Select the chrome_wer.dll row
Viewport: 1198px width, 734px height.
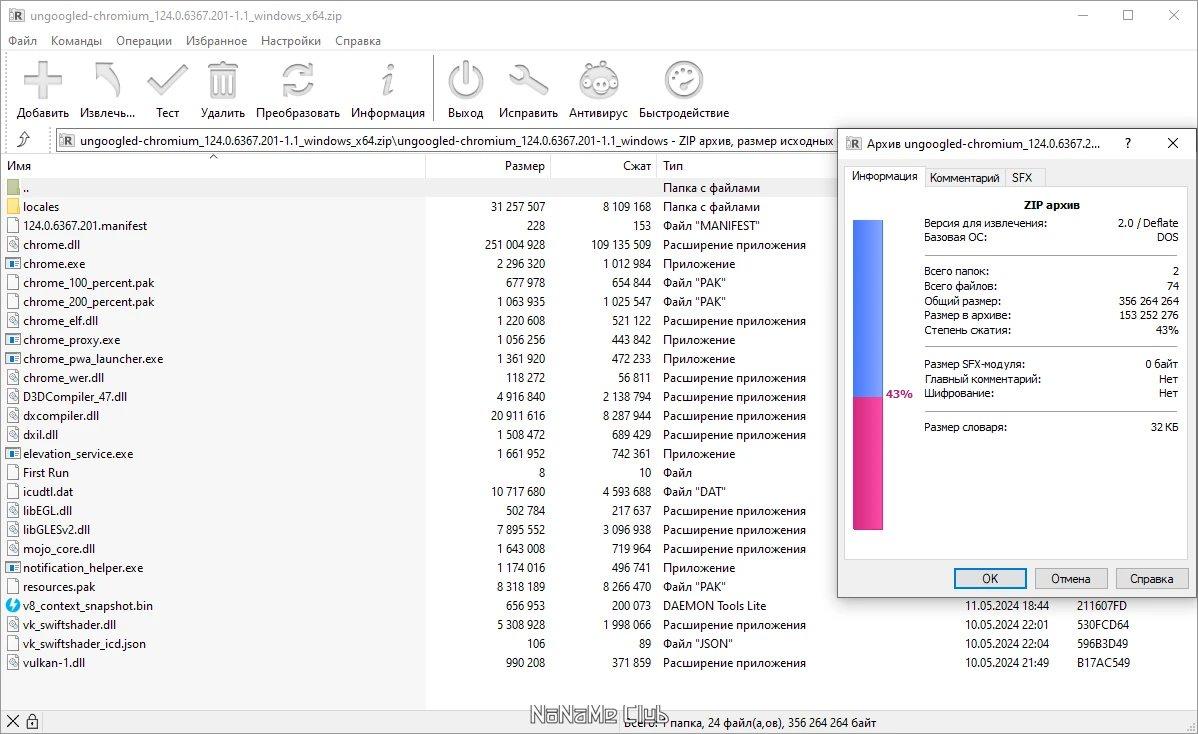(x=63, y=377)
